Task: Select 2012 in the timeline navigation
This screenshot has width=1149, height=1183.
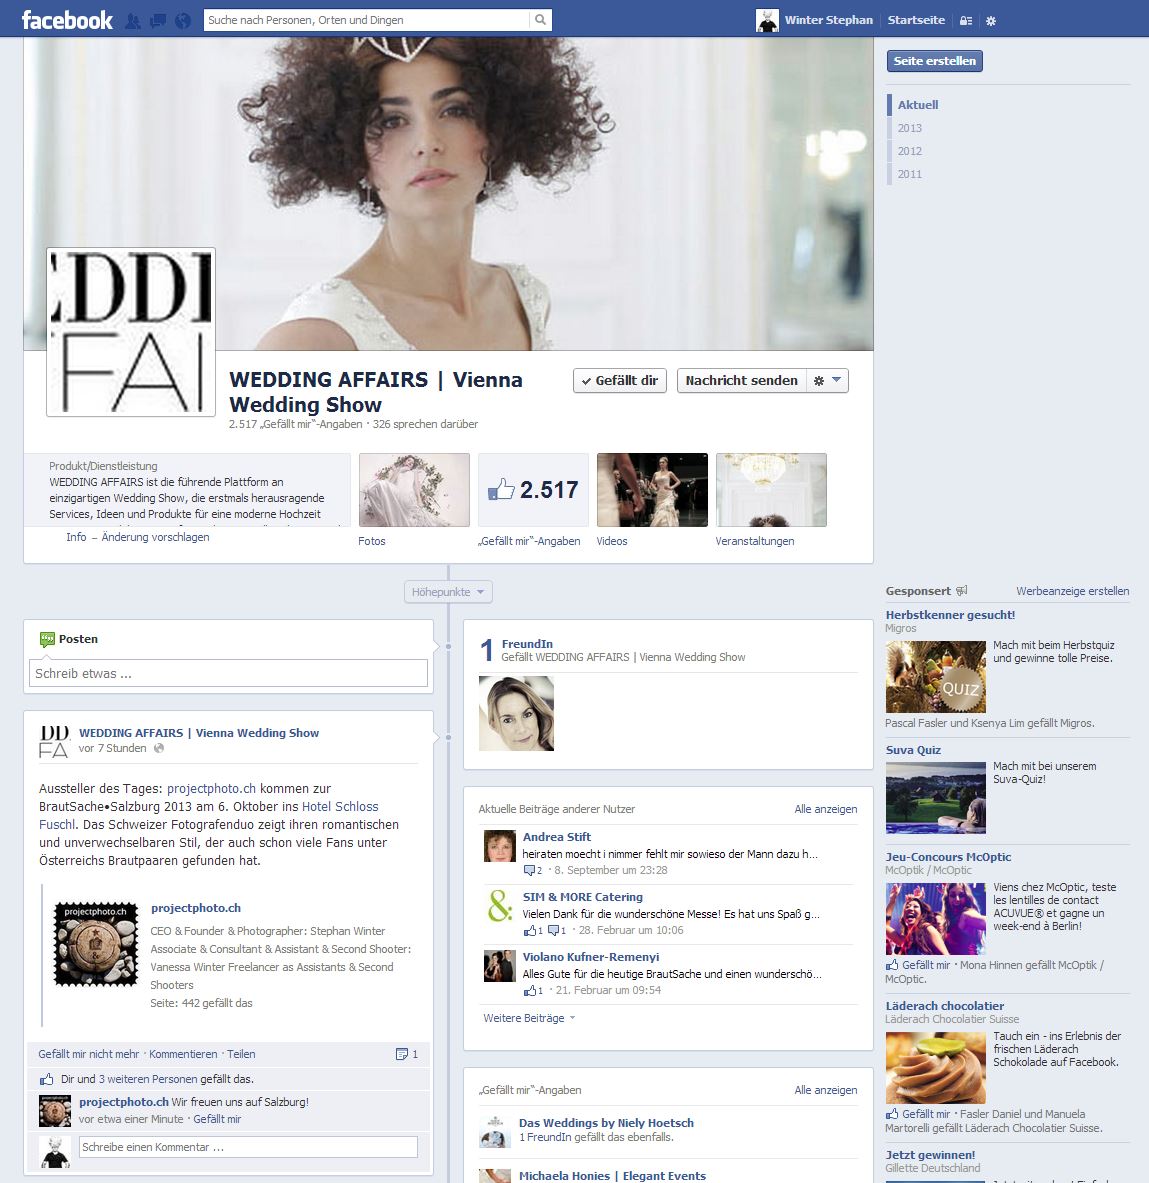Action: (x=909, y=151)
